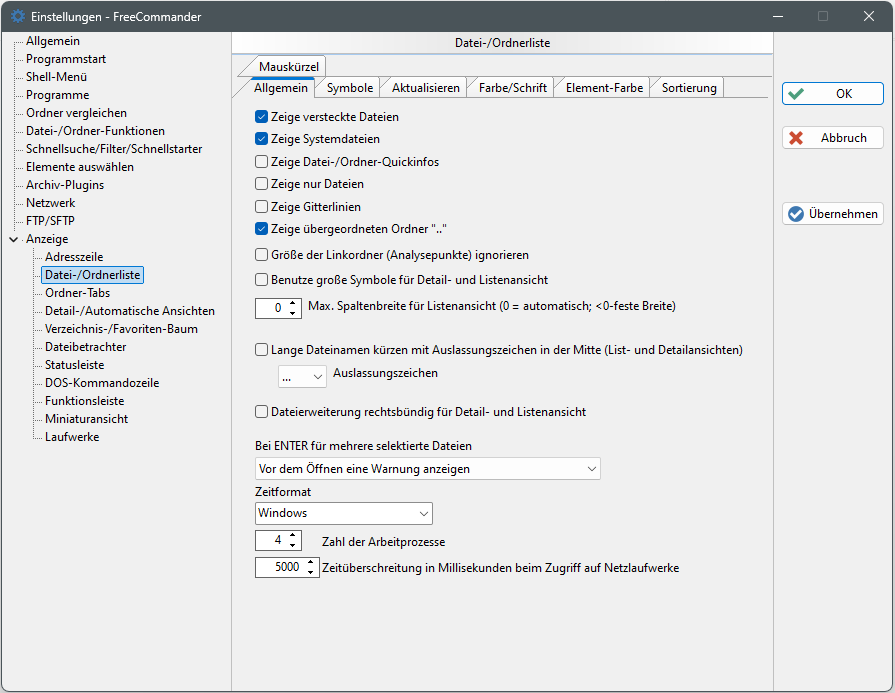This screenshot has height=693, width=895.
Task: Open the Auslassungszeichen dropdown
Action: click(x=302, y=377)
